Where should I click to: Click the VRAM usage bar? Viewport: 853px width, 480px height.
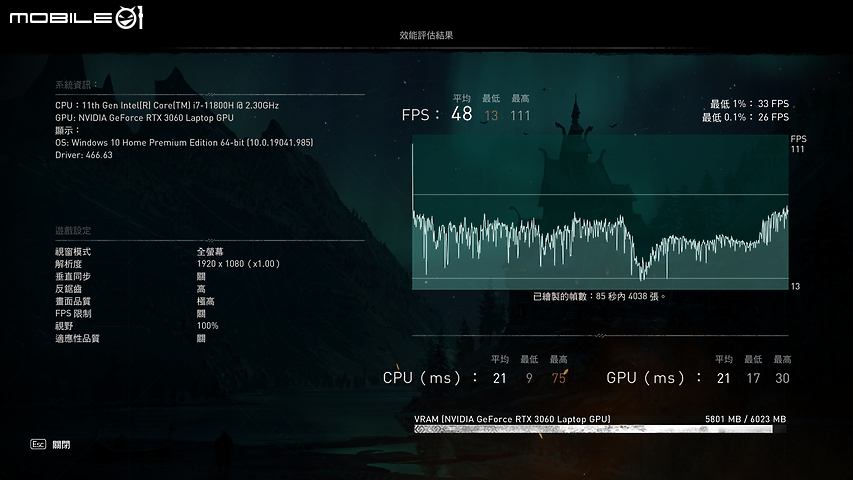pos(600,429)
